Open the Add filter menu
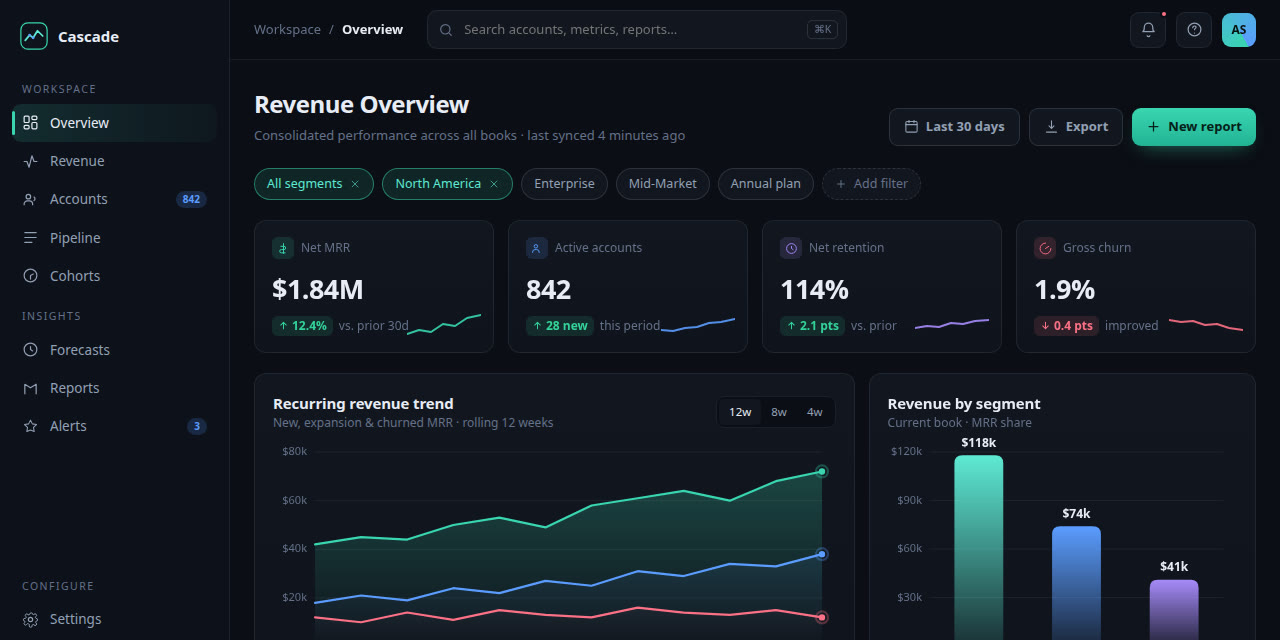 point(871,184)
